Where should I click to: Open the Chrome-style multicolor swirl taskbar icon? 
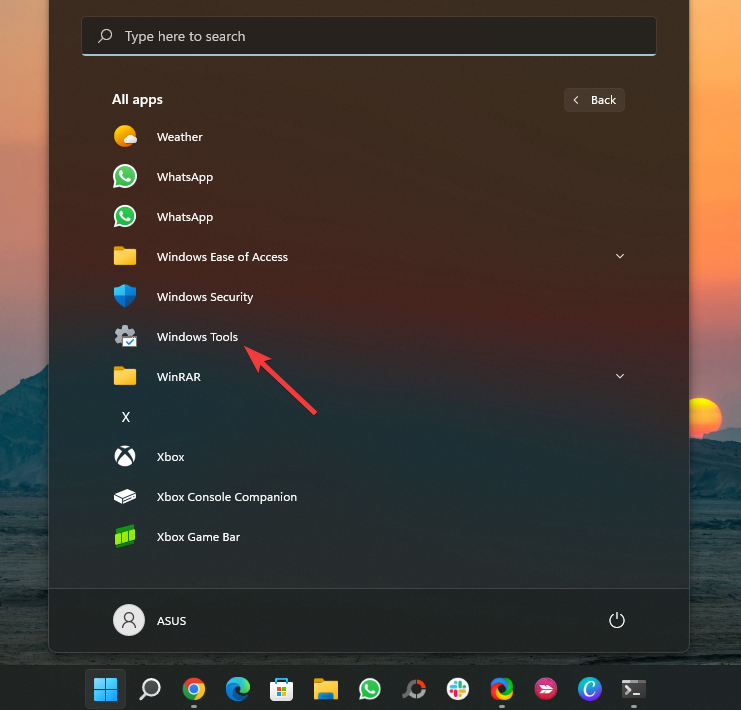click(501, 689)
